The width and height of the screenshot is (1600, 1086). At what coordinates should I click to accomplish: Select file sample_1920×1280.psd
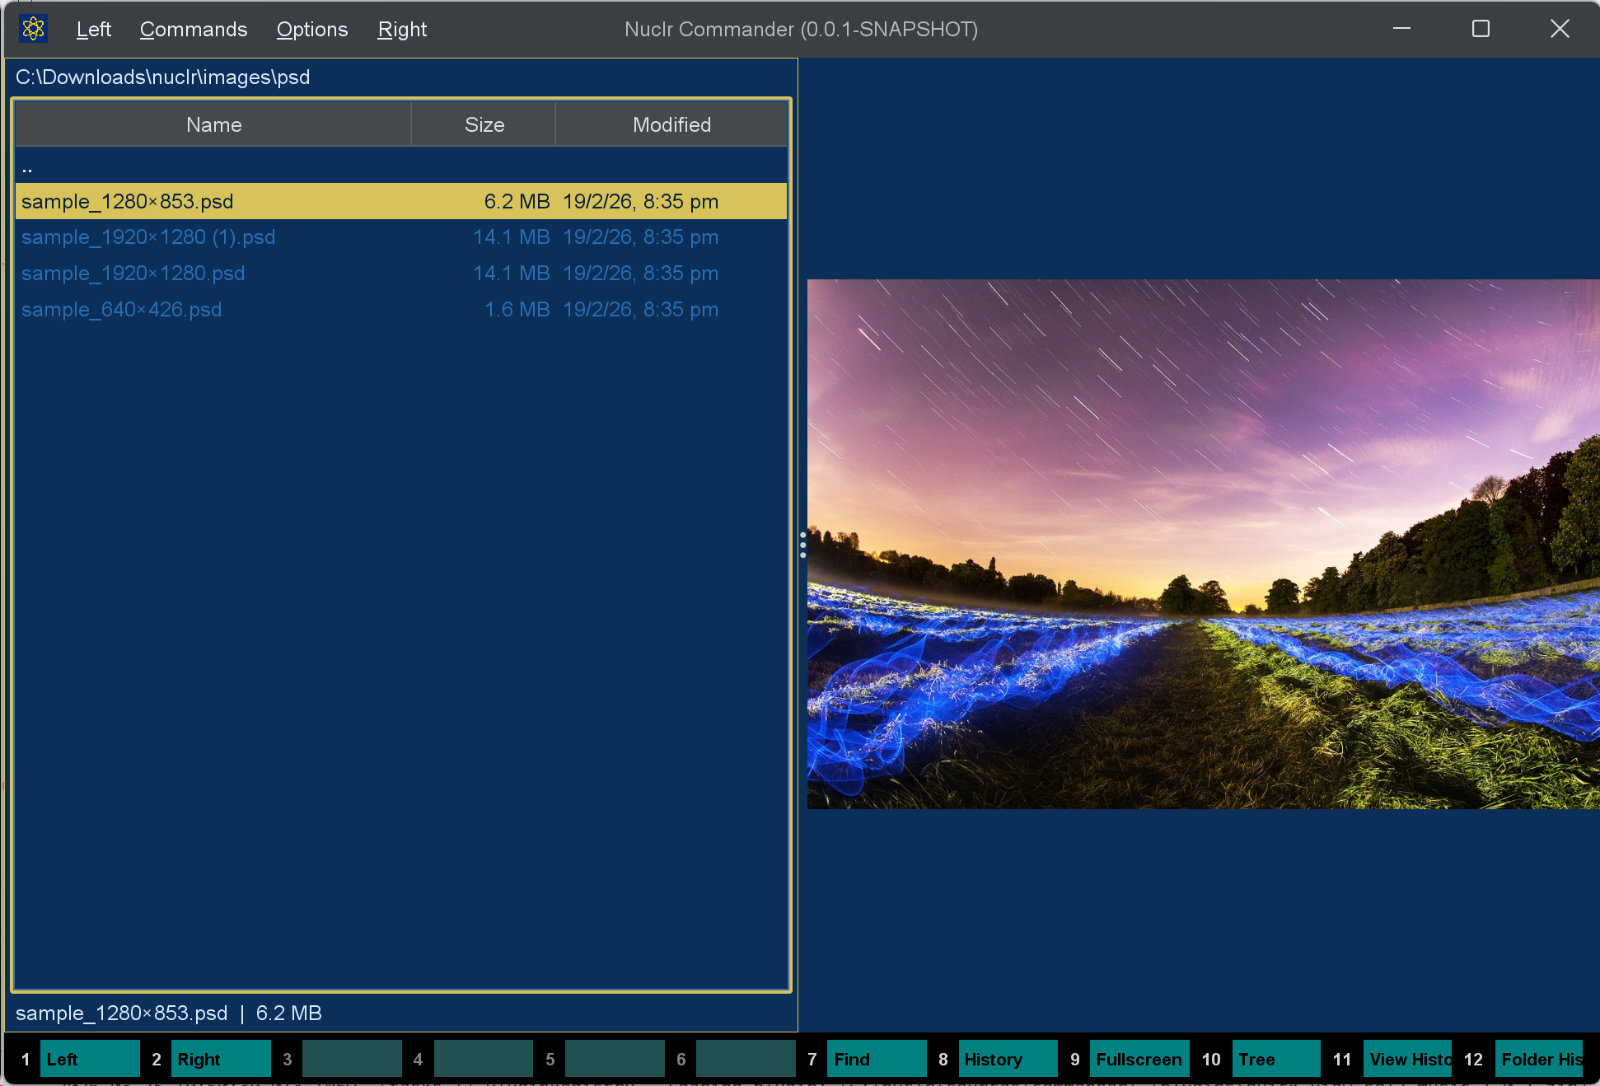tap(401, 273)
